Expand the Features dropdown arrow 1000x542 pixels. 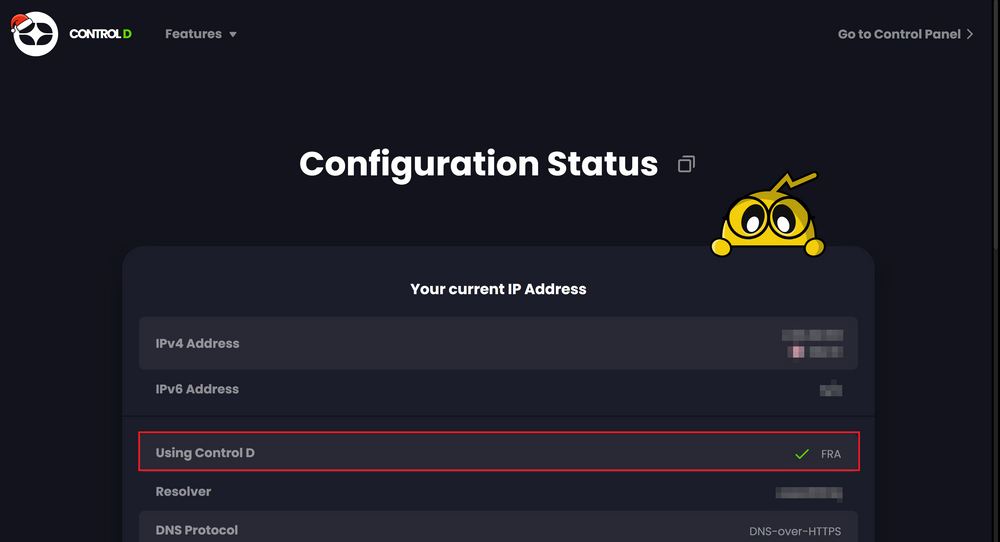click(x=233, y=34)
